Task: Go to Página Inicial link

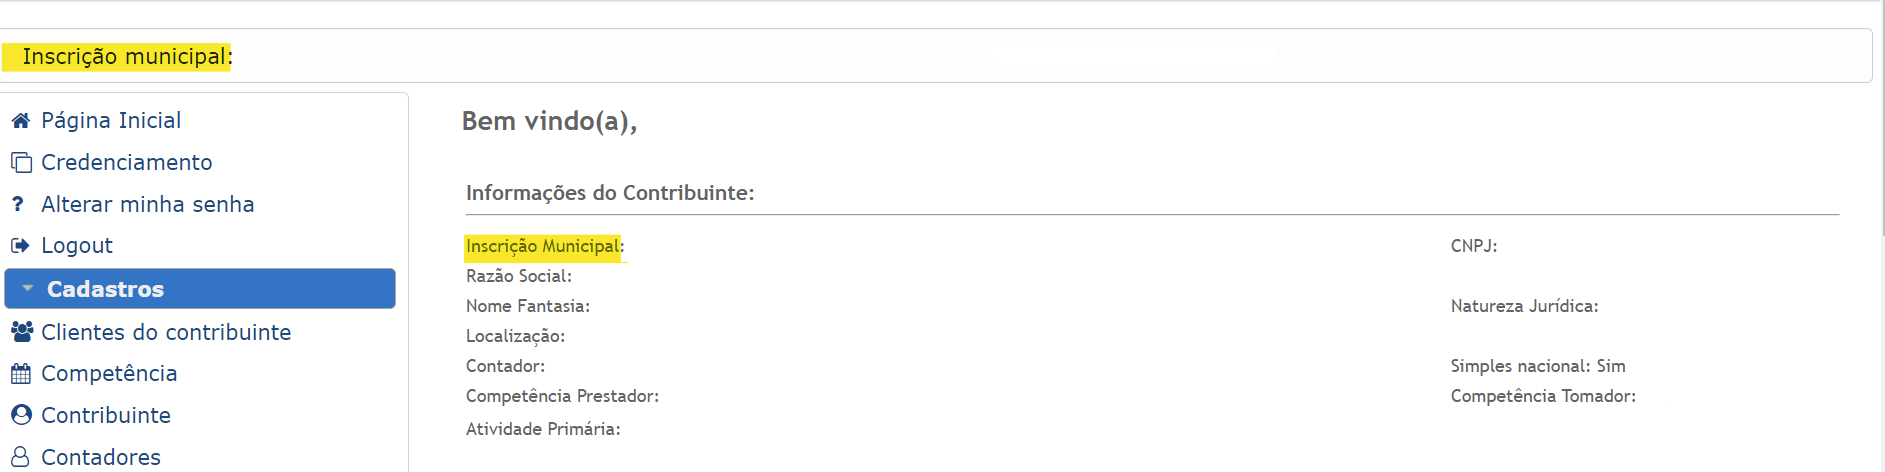Action: click(x=111, y=121)
